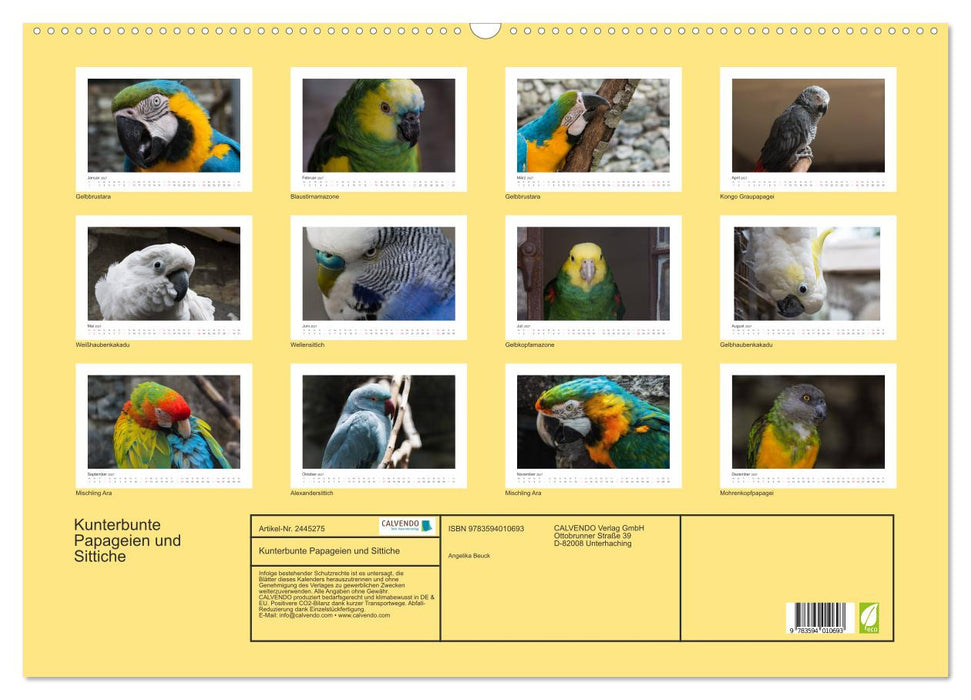Open the Wellensittich photo
This screenshot has width=971, height=700.
(x=379, y=273)
